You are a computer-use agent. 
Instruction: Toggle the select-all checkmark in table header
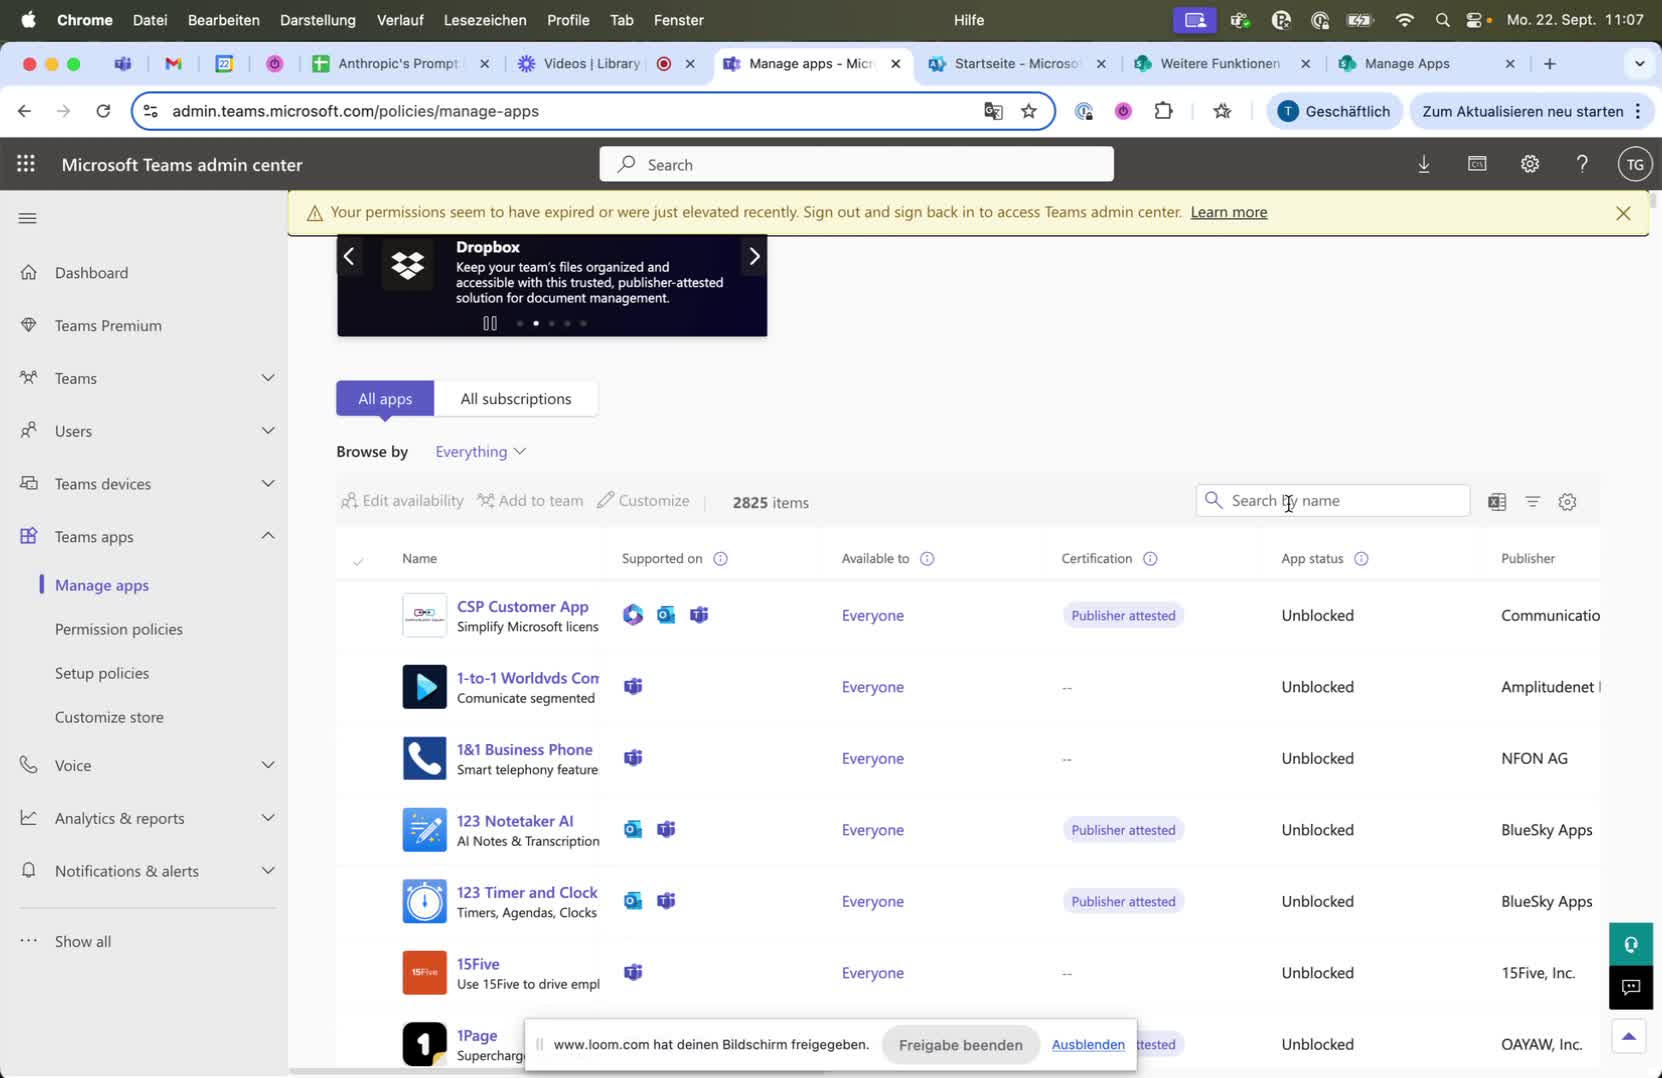[x=358, y=560]
